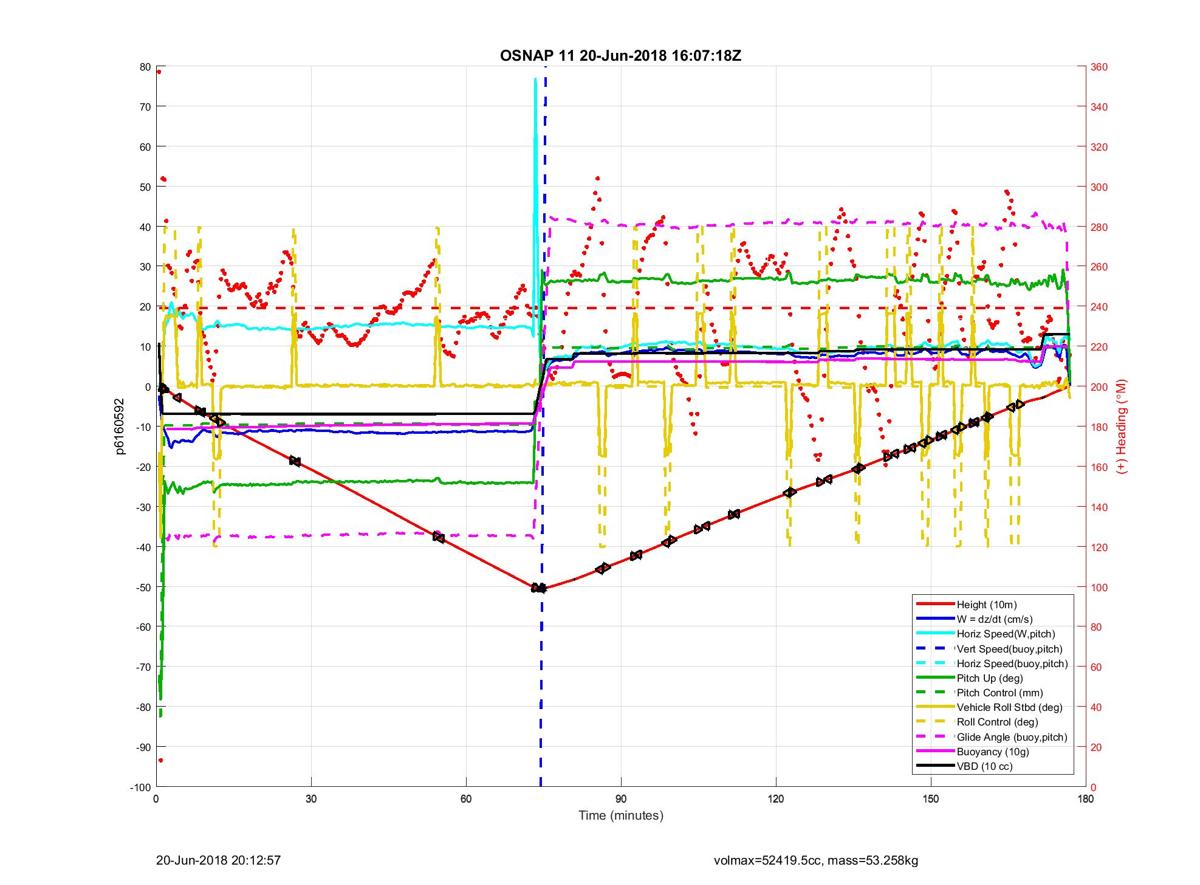This screenshot has height=885, width=1200.
Task: Select the -10 tick on the left axis
Action: pyautogui.click(x=143, y=427)
